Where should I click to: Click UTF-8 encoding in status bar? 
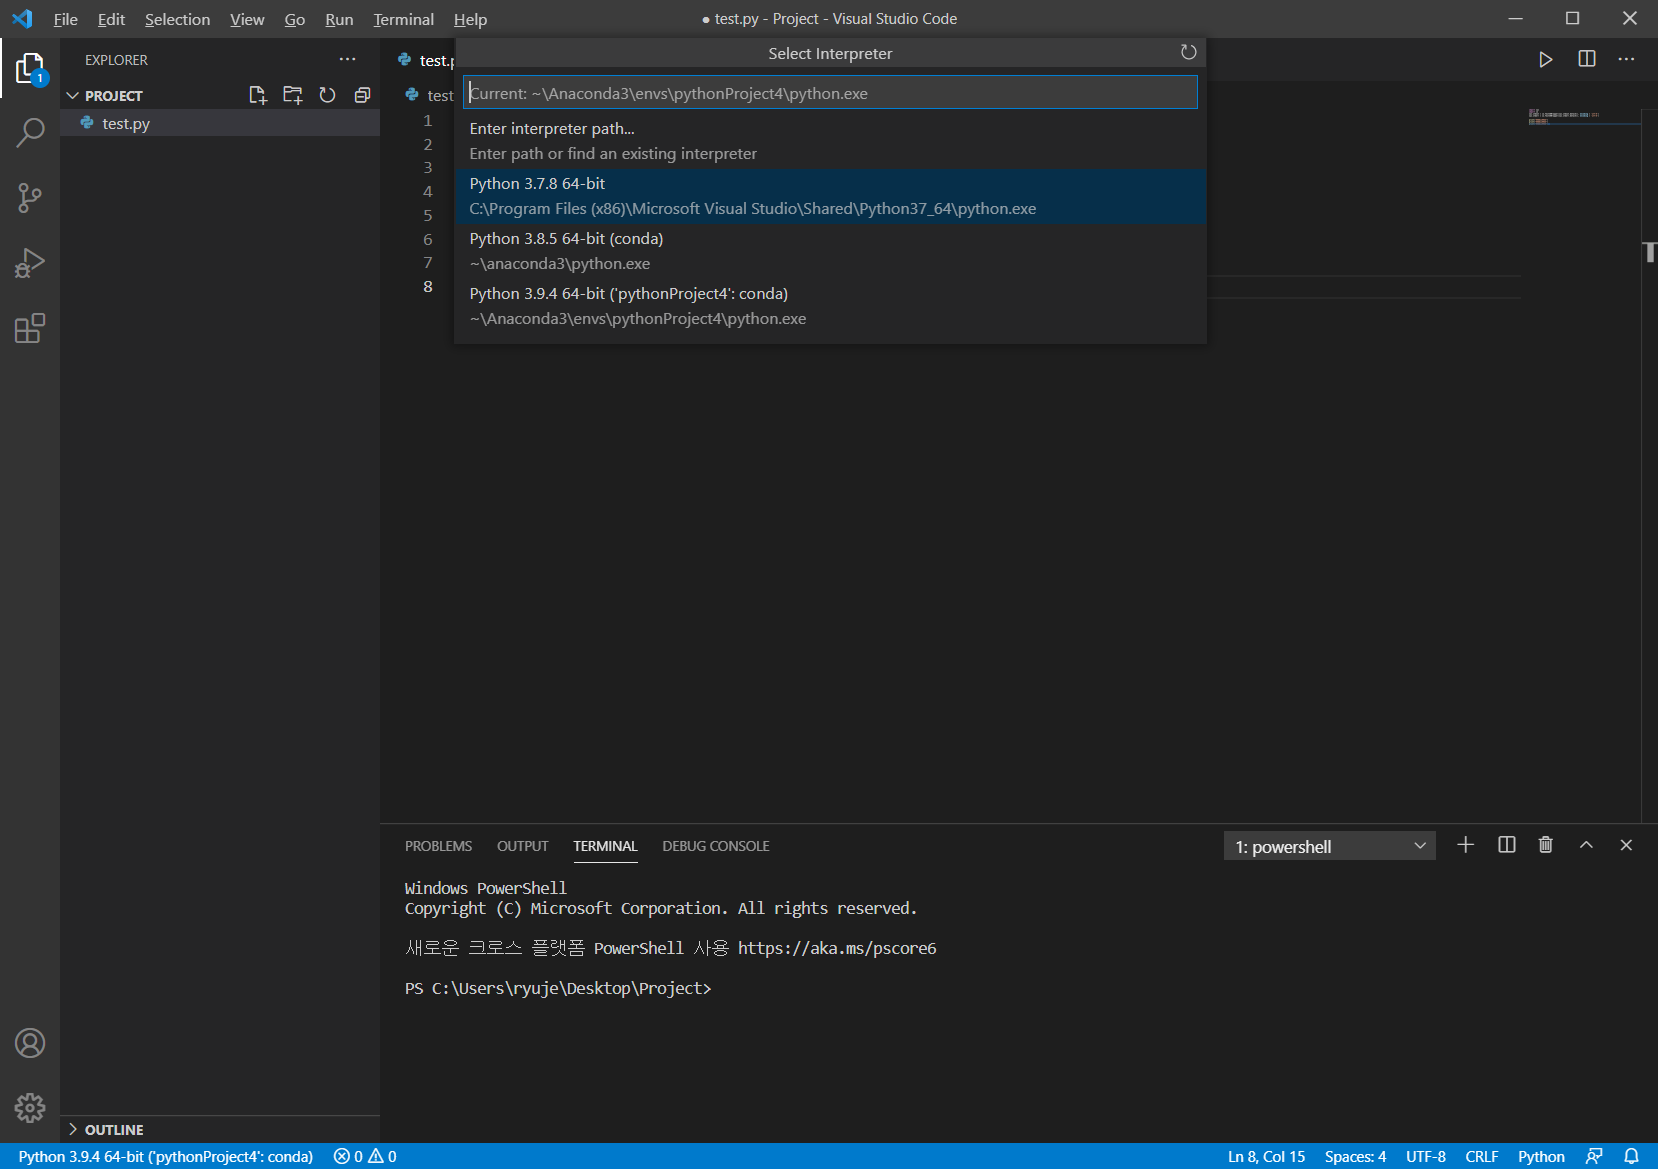(1425, 1156)
